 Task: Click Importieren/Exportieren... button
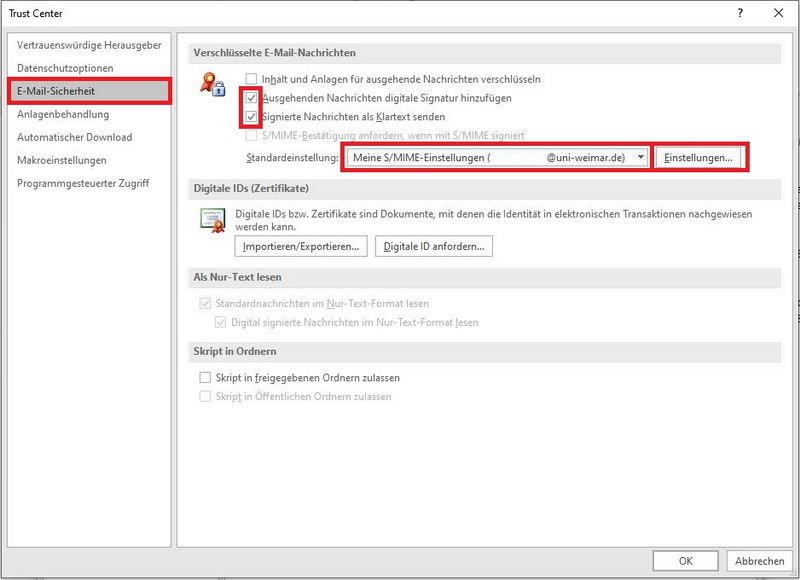(301, 246)
